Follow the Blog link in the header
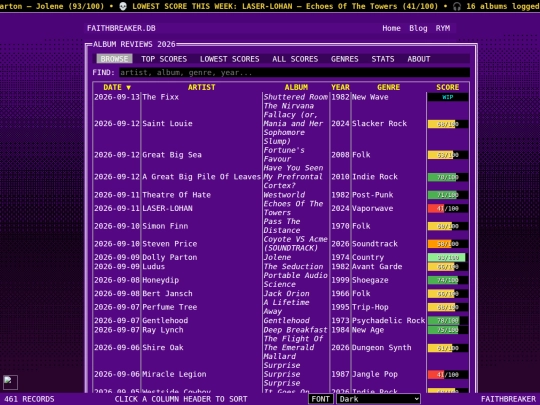Image resolution: width=540 pixels, height=405 pixels. (418, 28)
